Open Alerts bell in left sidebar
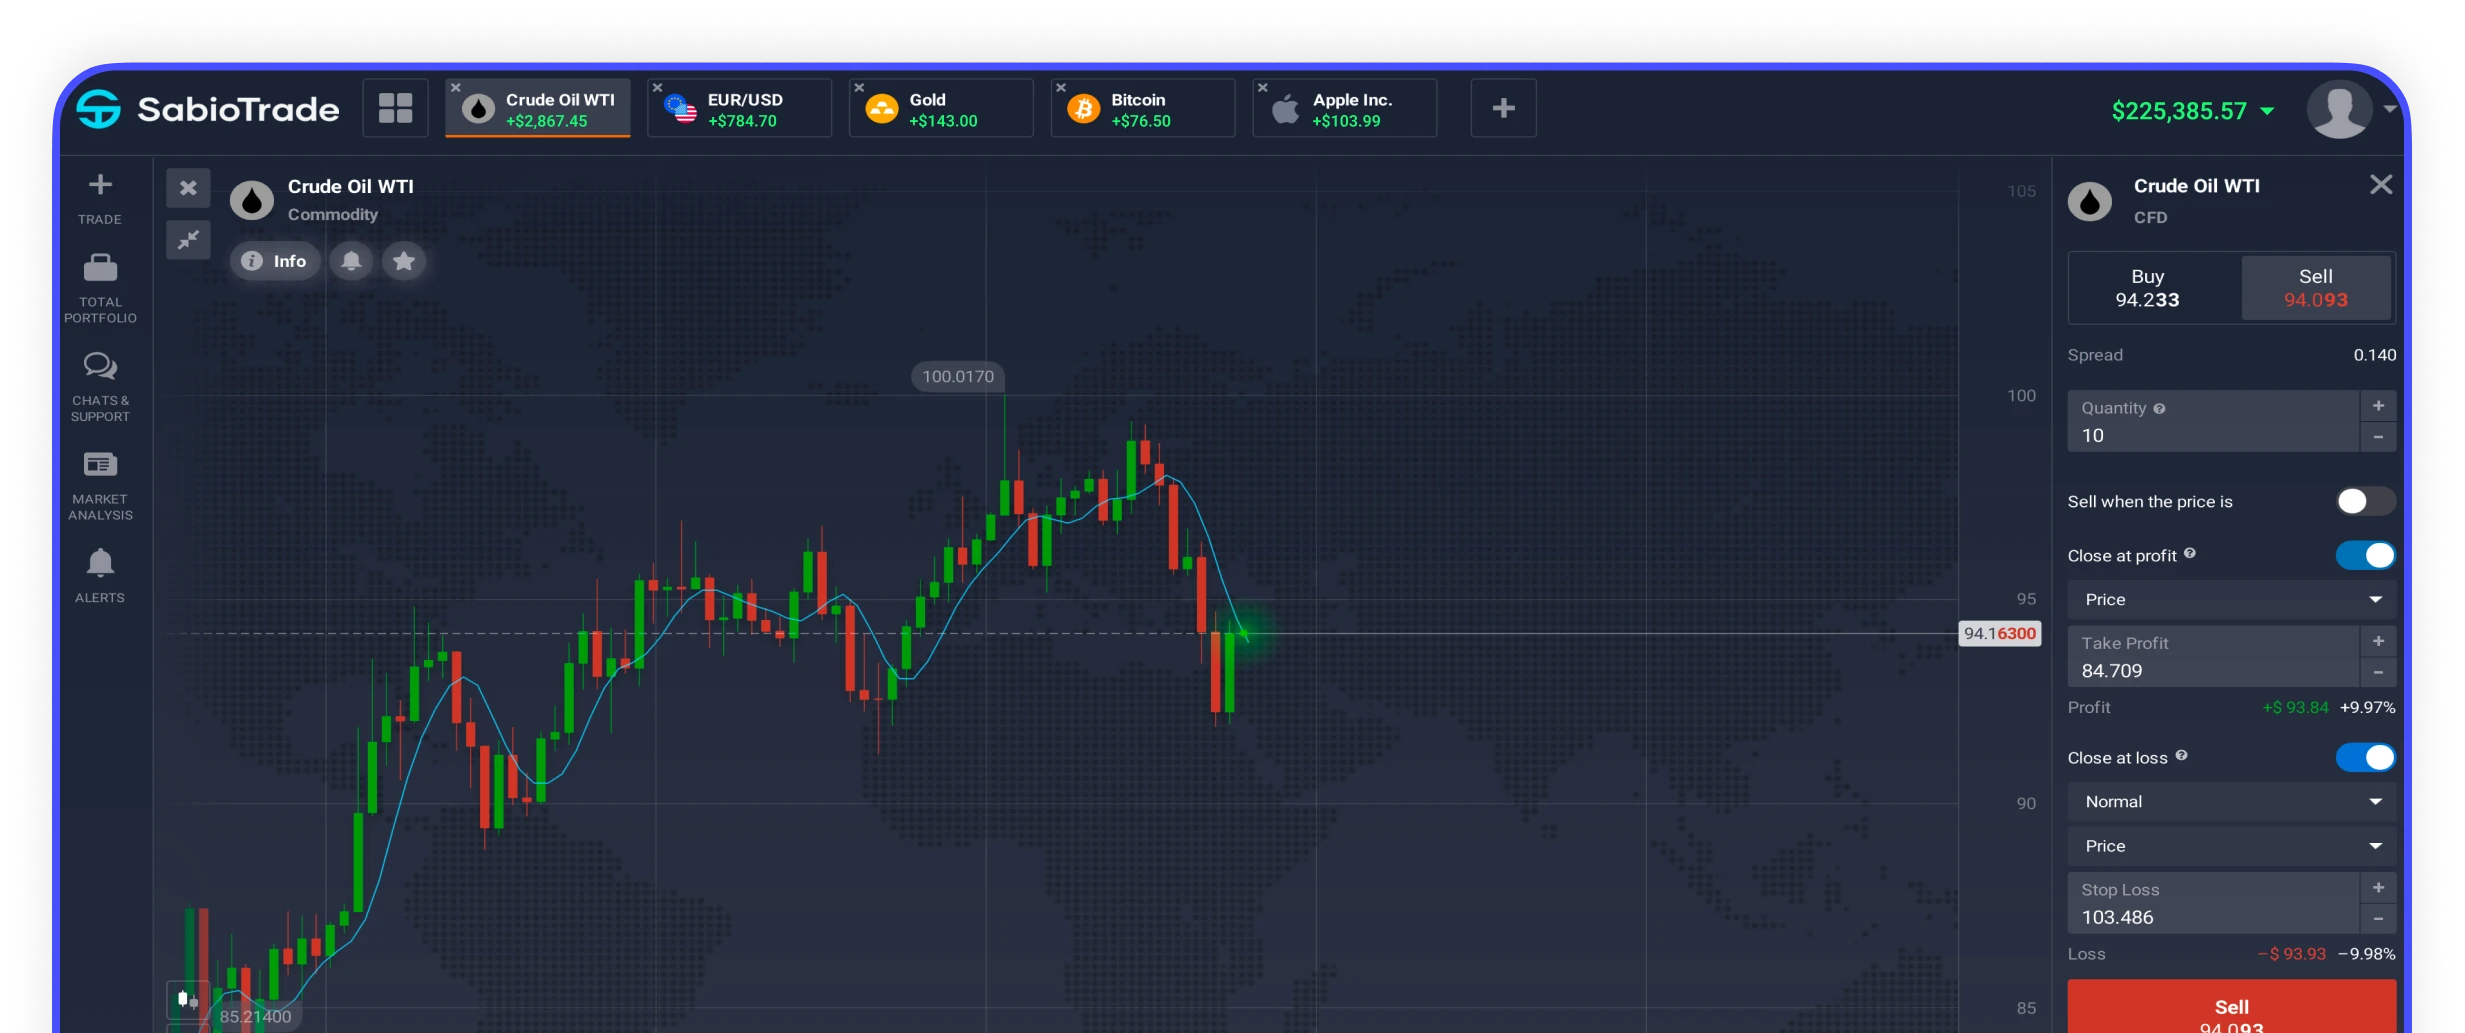 [x=100, y=563]
